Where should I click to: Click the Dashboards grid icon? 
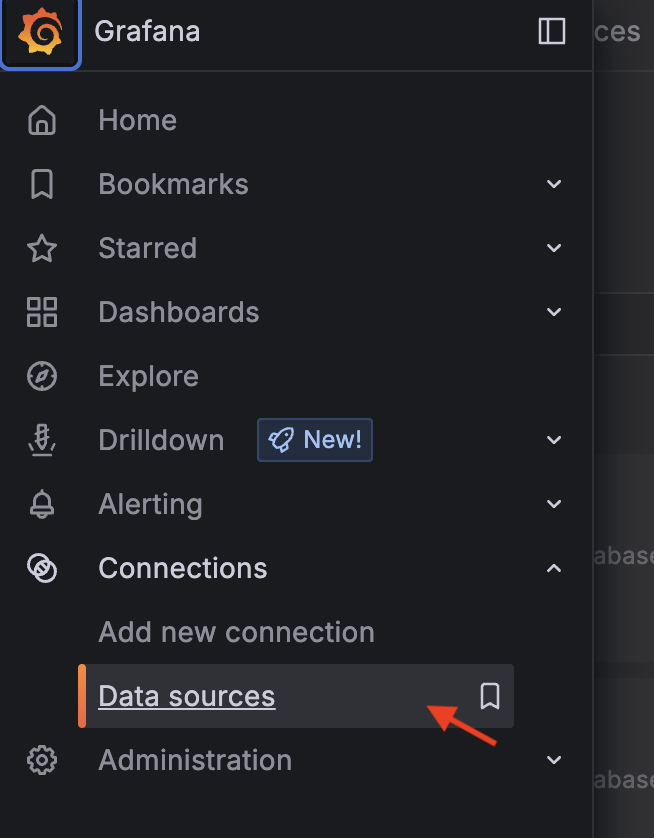tap(42, 312)
